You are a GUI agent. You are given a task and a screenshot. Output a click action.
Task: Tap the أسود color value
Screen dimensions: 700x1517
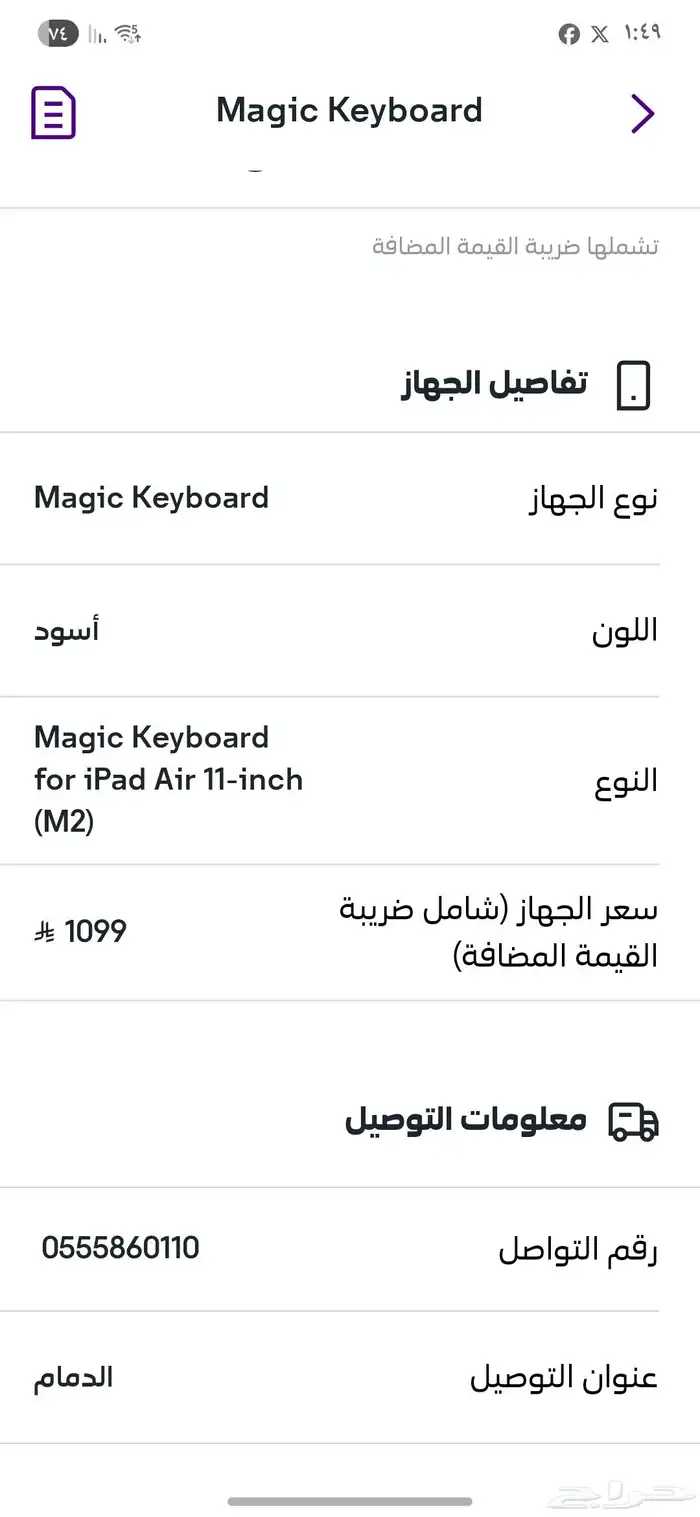[x=67, y=630]
